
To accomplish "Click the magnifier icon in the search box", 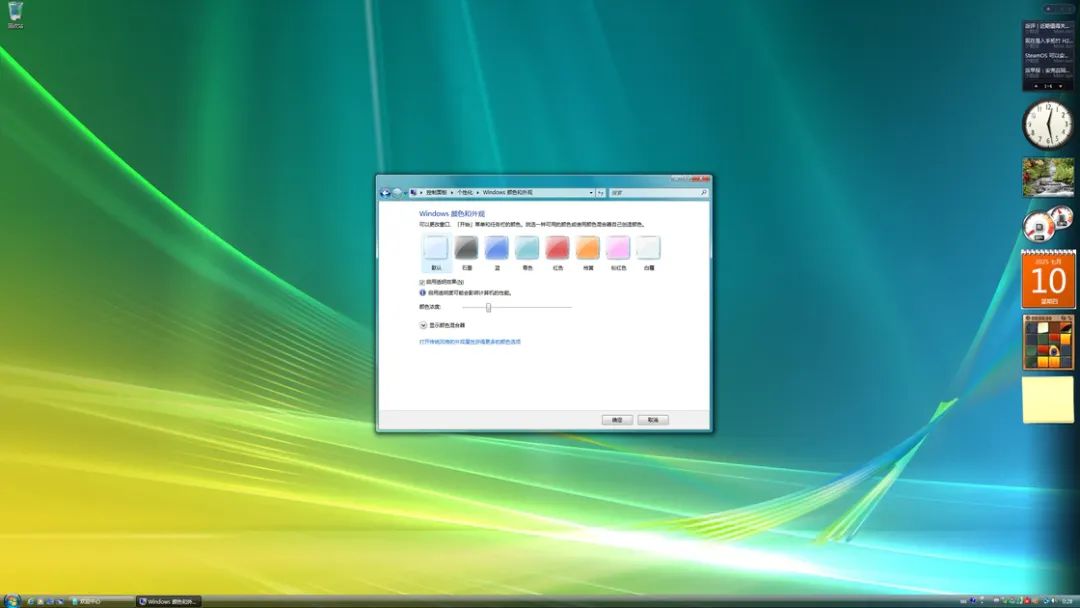I will pos(704,193).
